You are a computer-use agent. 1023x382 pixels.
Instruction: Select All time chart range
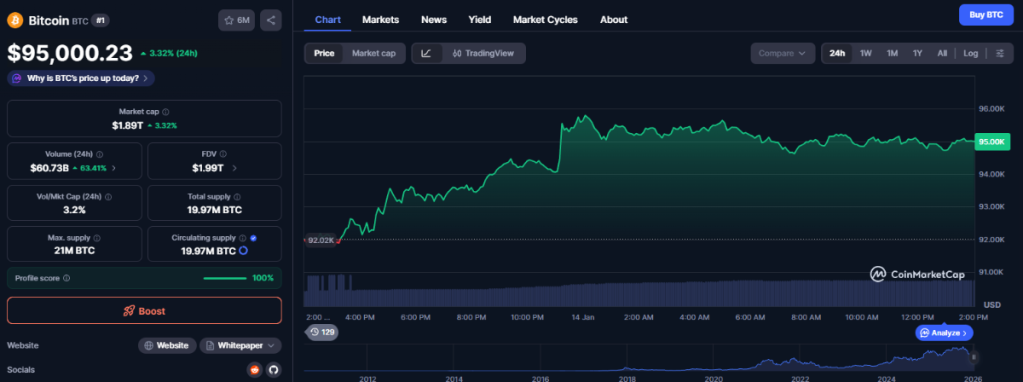point(941,53)
